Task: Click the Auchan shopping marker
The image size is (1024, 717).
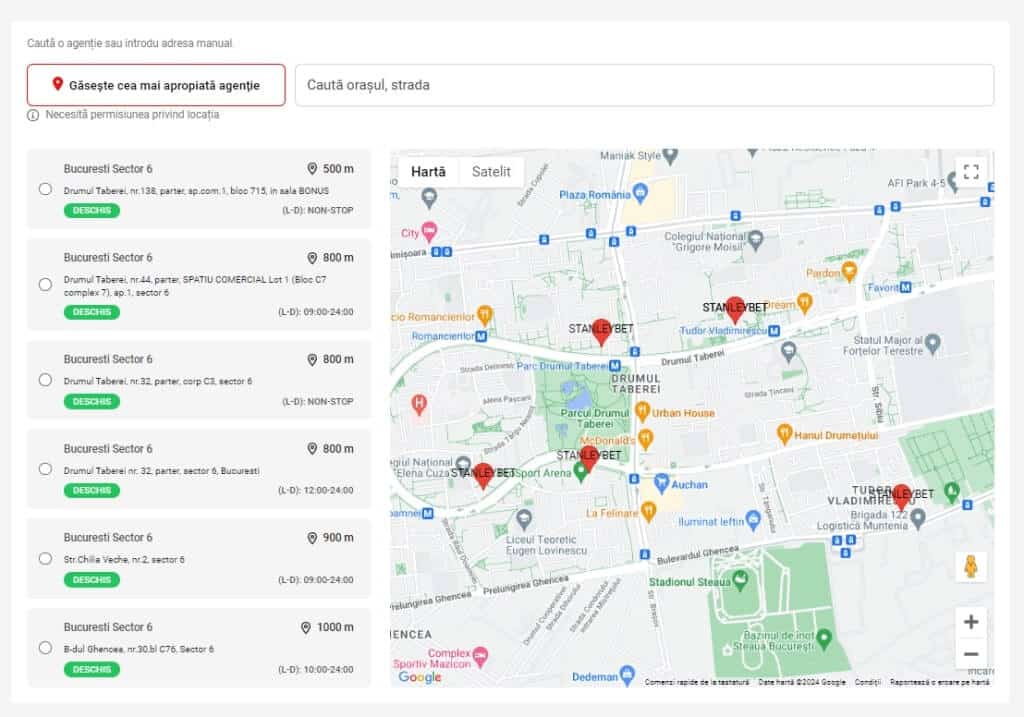Action: click(x=660, y=484)
